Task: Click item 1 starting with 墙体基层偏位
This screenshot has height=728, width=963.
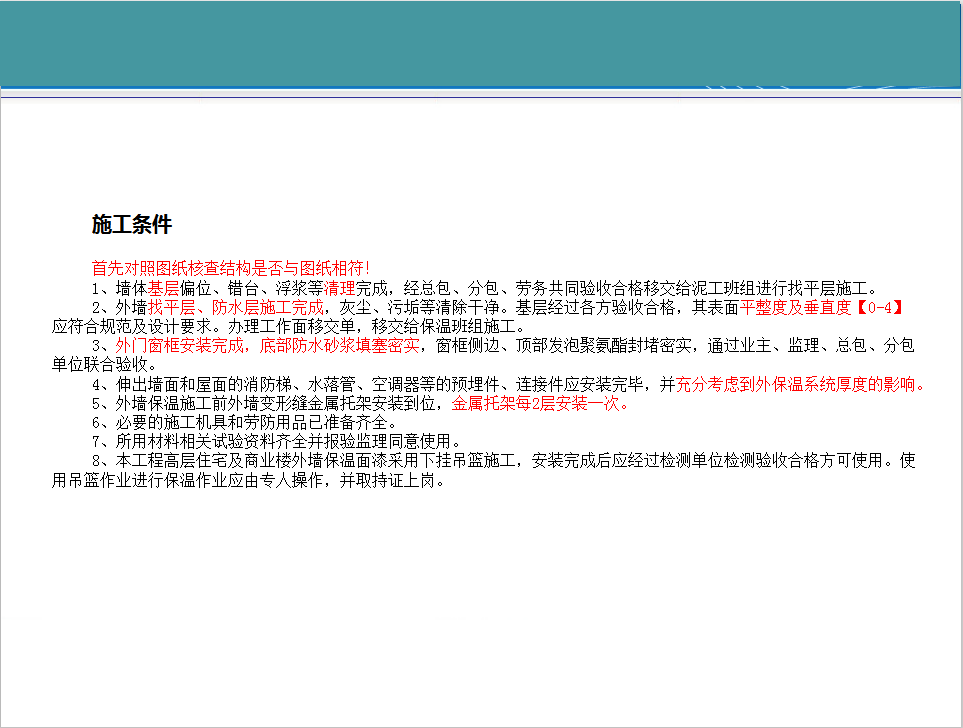Action: (486, 288)
